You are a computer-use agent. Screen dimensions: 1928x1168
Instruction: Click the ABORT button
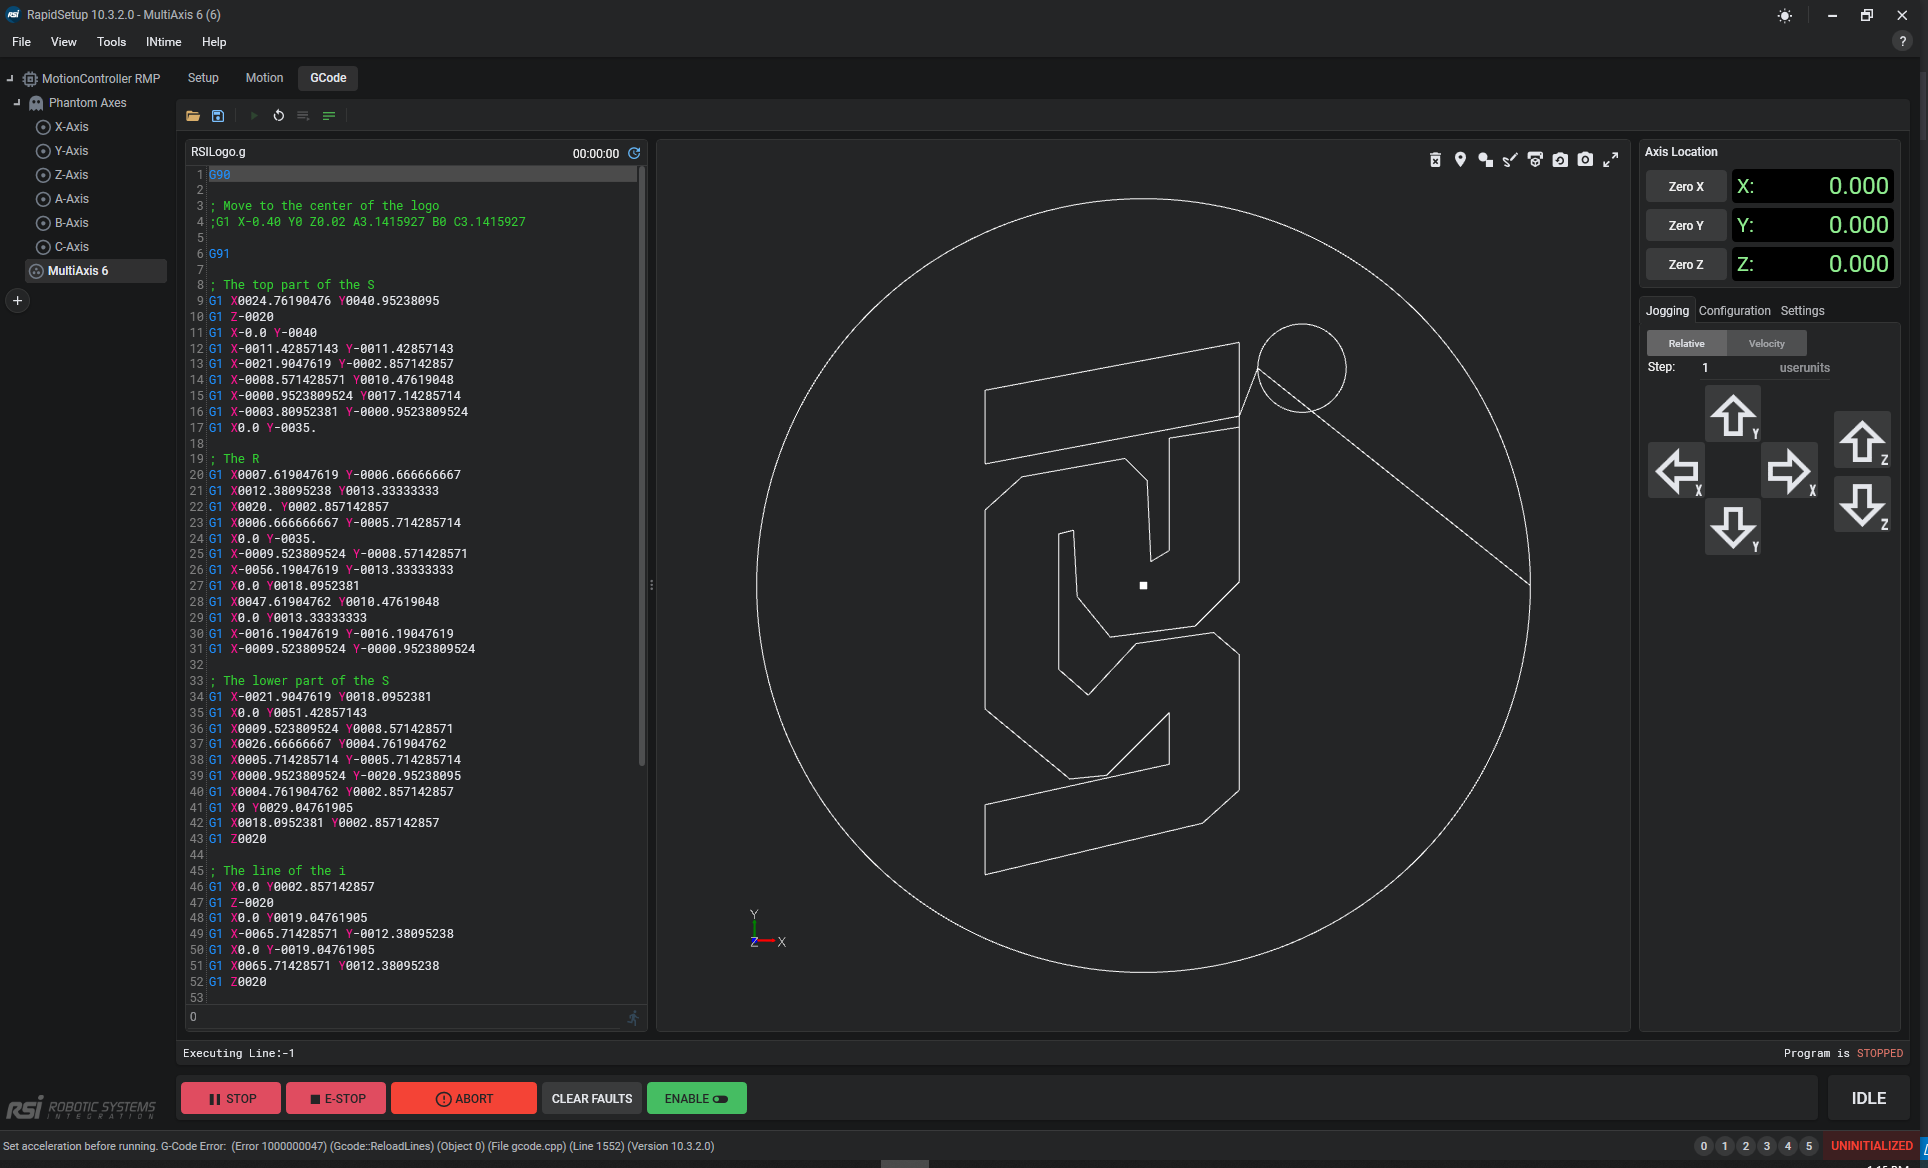pos(464,1099)
